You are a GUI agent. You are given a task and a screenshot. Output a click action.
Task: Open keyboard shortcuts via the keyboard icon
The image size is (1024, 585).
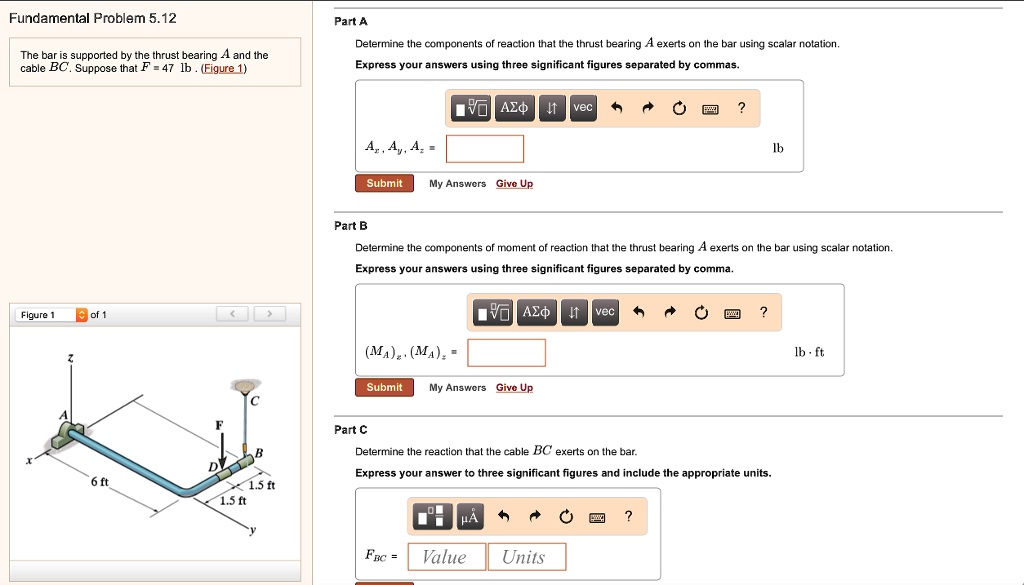point(709,107)
